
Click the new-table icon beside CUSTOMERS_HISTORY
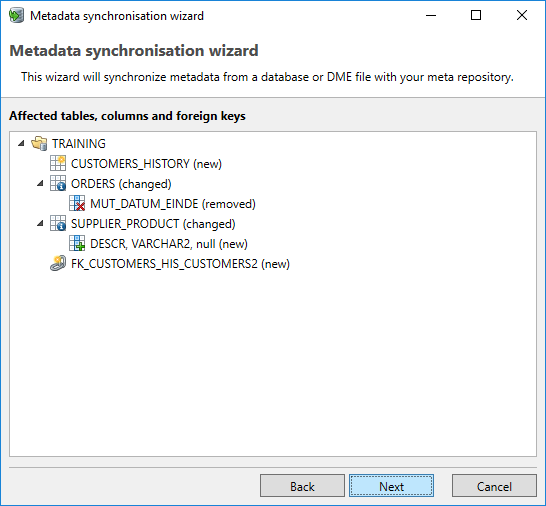[x=58, y=163]
